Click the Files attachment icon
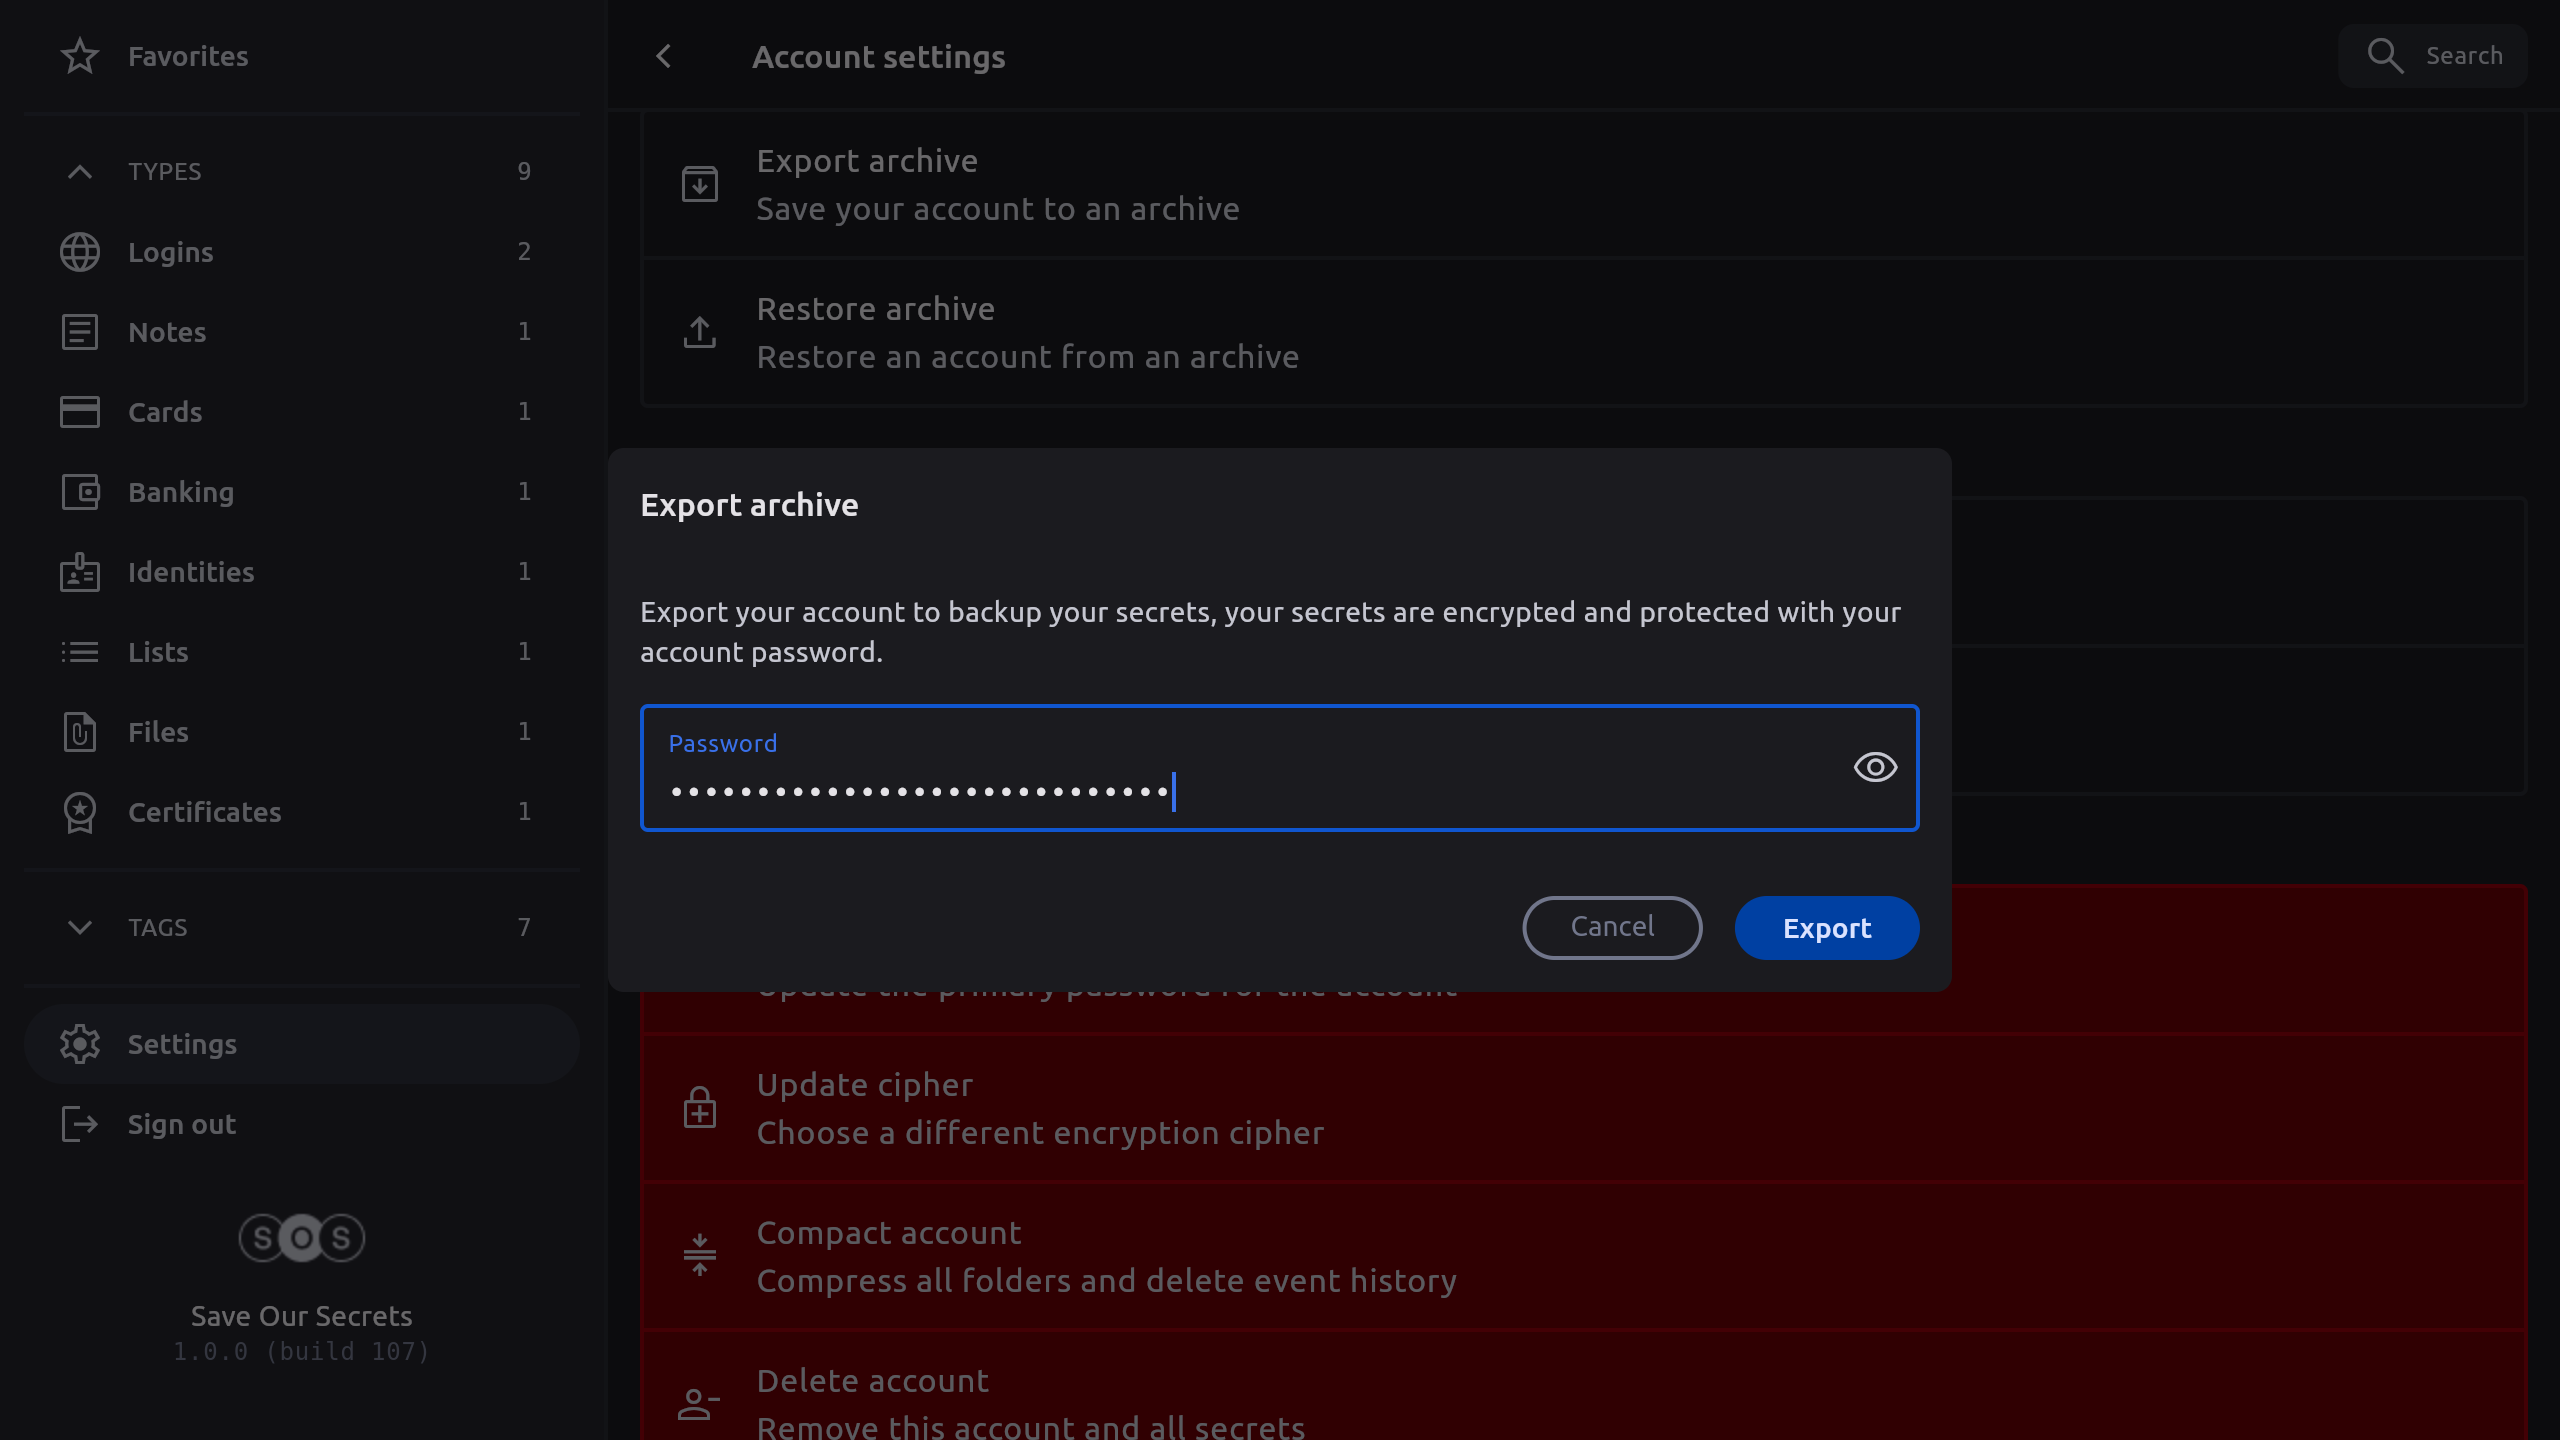The width and height of the screenshot is (2560, 1440). pos(80,732)
